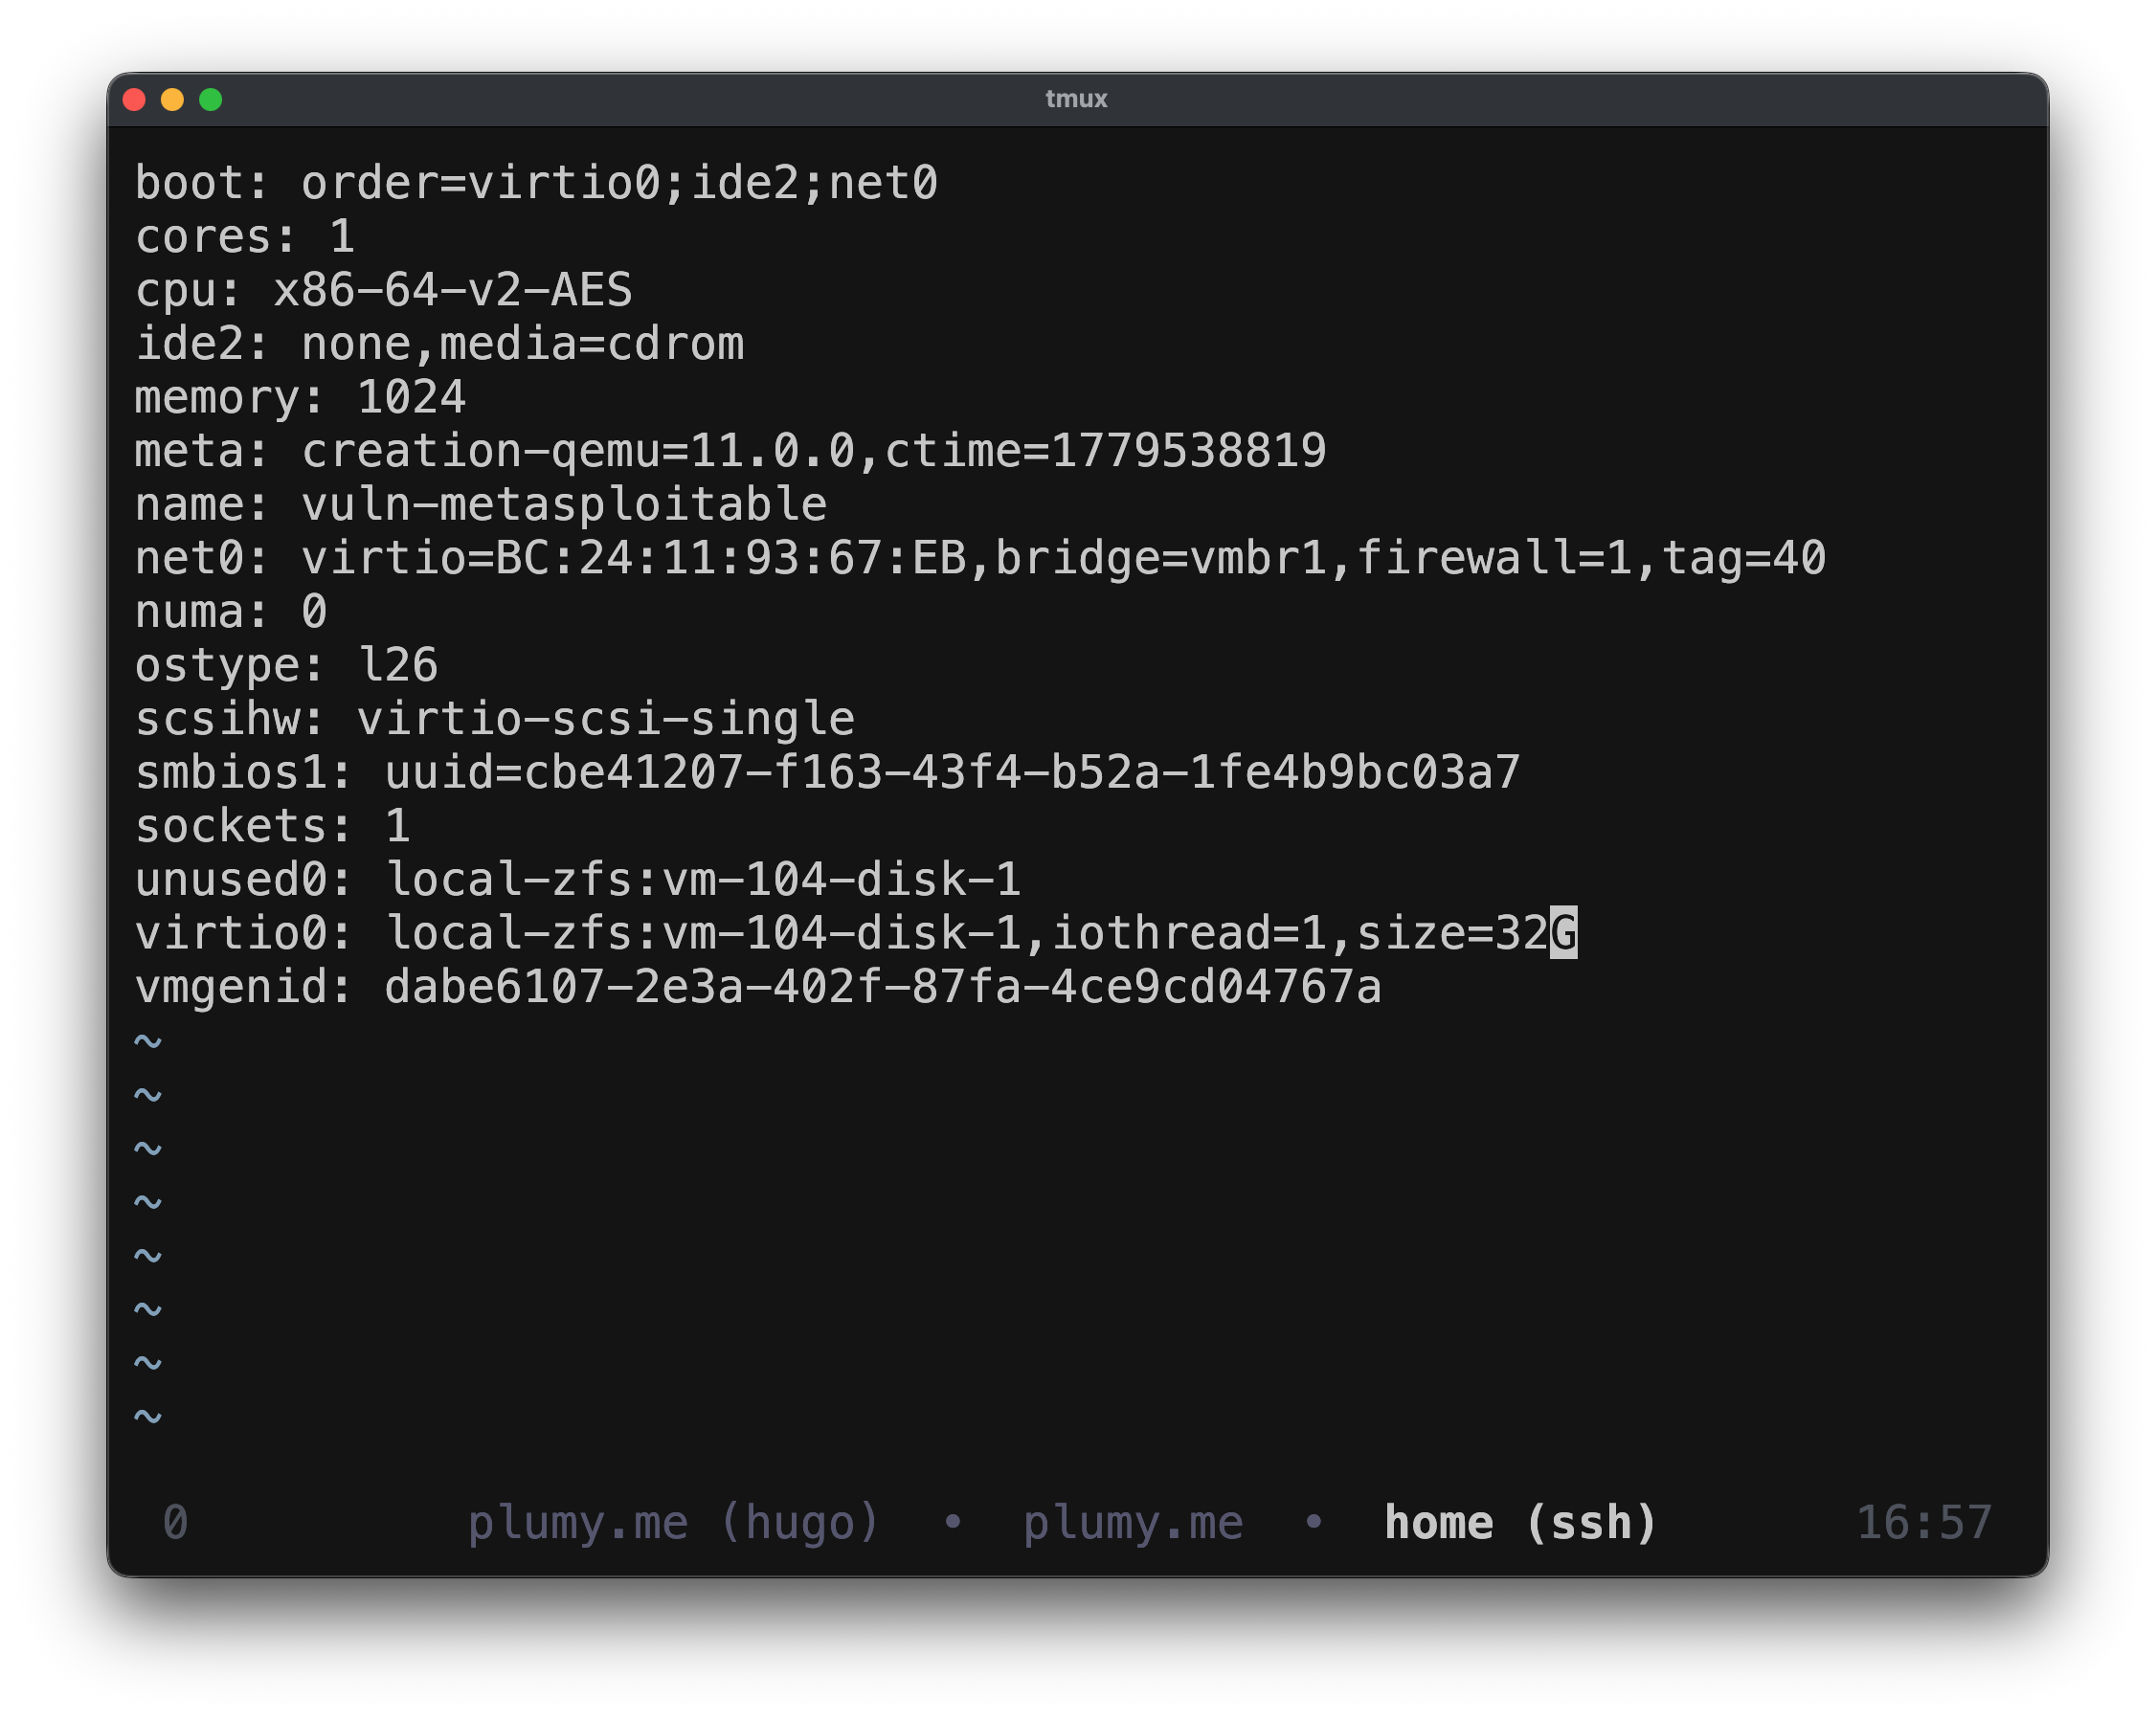Click the 'unused0: local-zfs:vm-104-disk-1' line
The height and width of the screenshot is (1719, 2156).
578,880
